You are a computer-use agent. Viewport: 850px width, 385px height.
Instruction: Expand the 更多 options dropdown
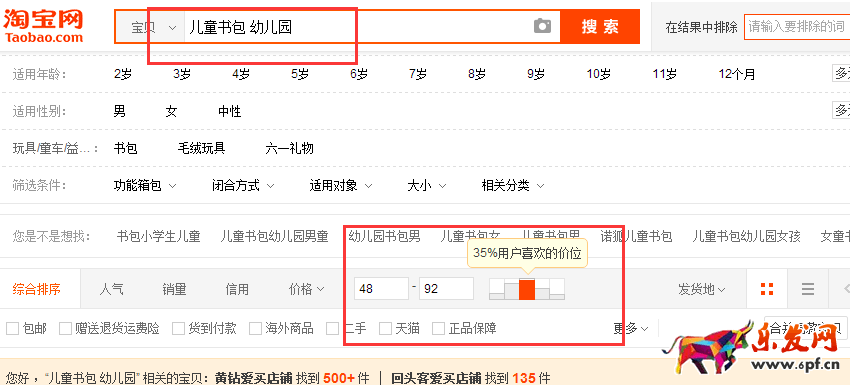[631, 328]
